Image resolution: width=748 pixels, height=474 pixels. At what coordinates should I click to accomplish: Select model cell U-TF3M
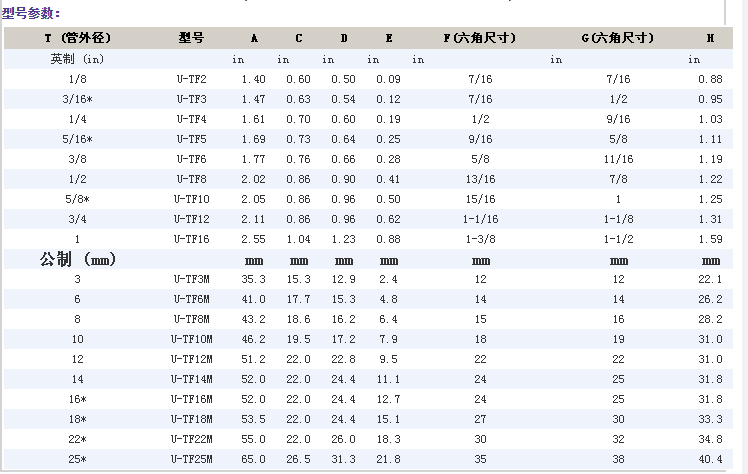point(191,279)
